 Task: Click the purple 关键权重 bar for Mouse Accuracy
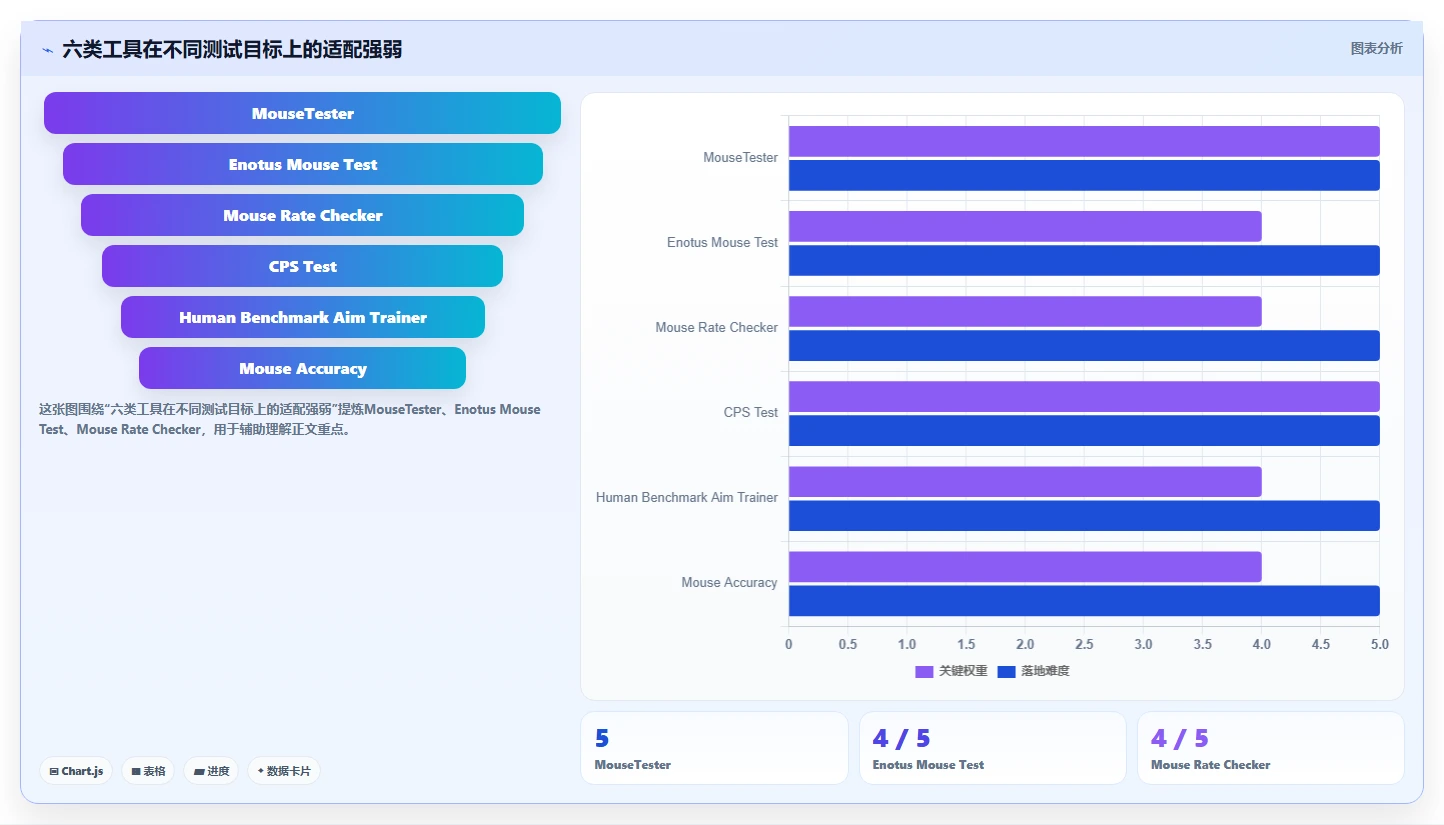point(1025,566)
